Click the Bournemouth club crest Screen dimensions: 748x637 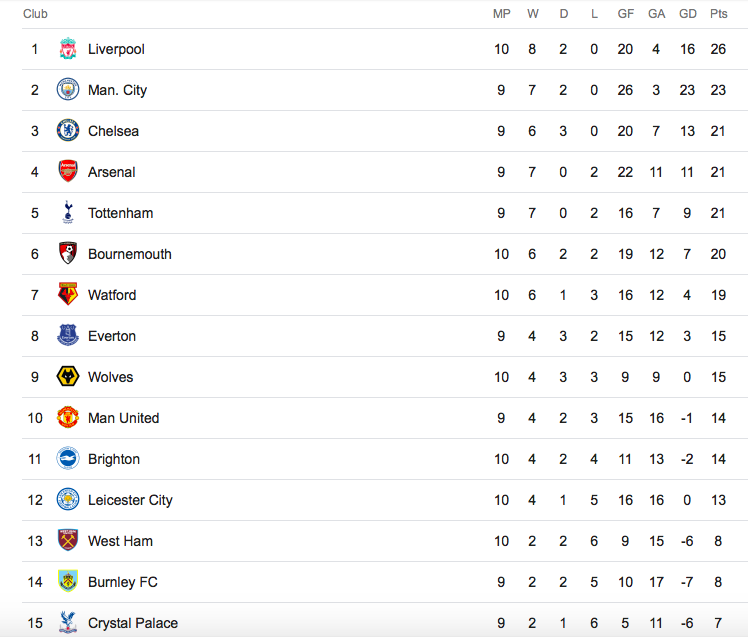point(68,254)
